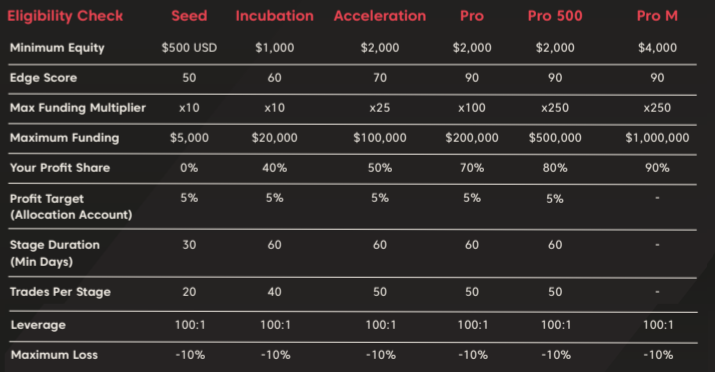
Task: Click the Pro M column header
Action: click(x=657, y=16)
